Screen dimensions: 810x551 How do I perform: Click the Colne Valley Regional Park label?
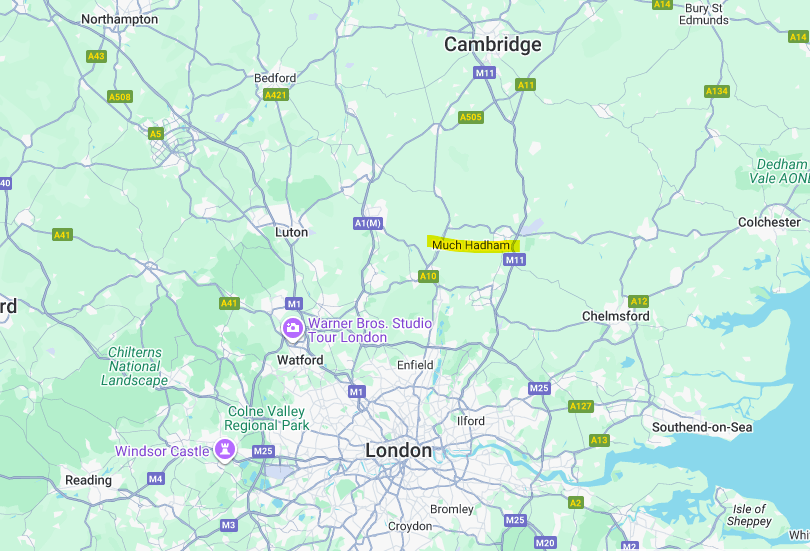267,418
